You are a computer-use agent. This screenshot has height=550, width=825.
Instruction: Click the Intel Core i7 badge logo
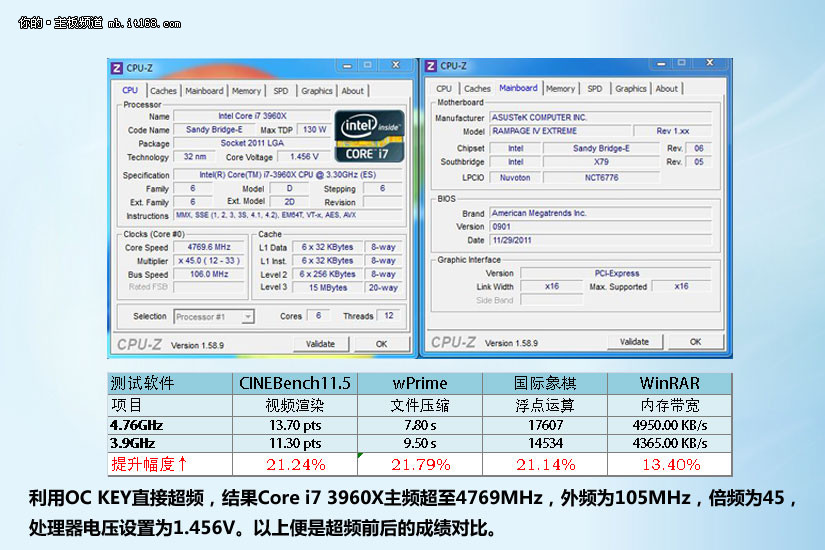coord(369,136)
